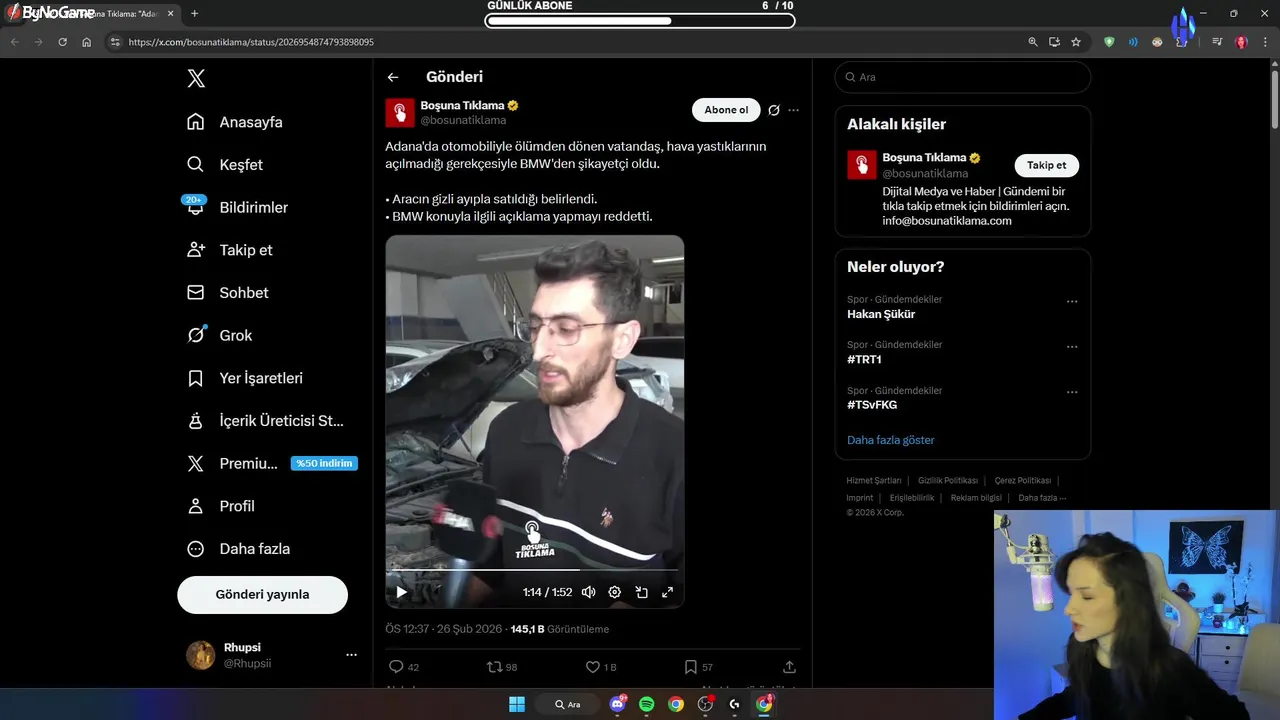The image size is (1280, 720).
Task: Open Yer İşaretleri bookmarks
Action: (x=244, y=378)
